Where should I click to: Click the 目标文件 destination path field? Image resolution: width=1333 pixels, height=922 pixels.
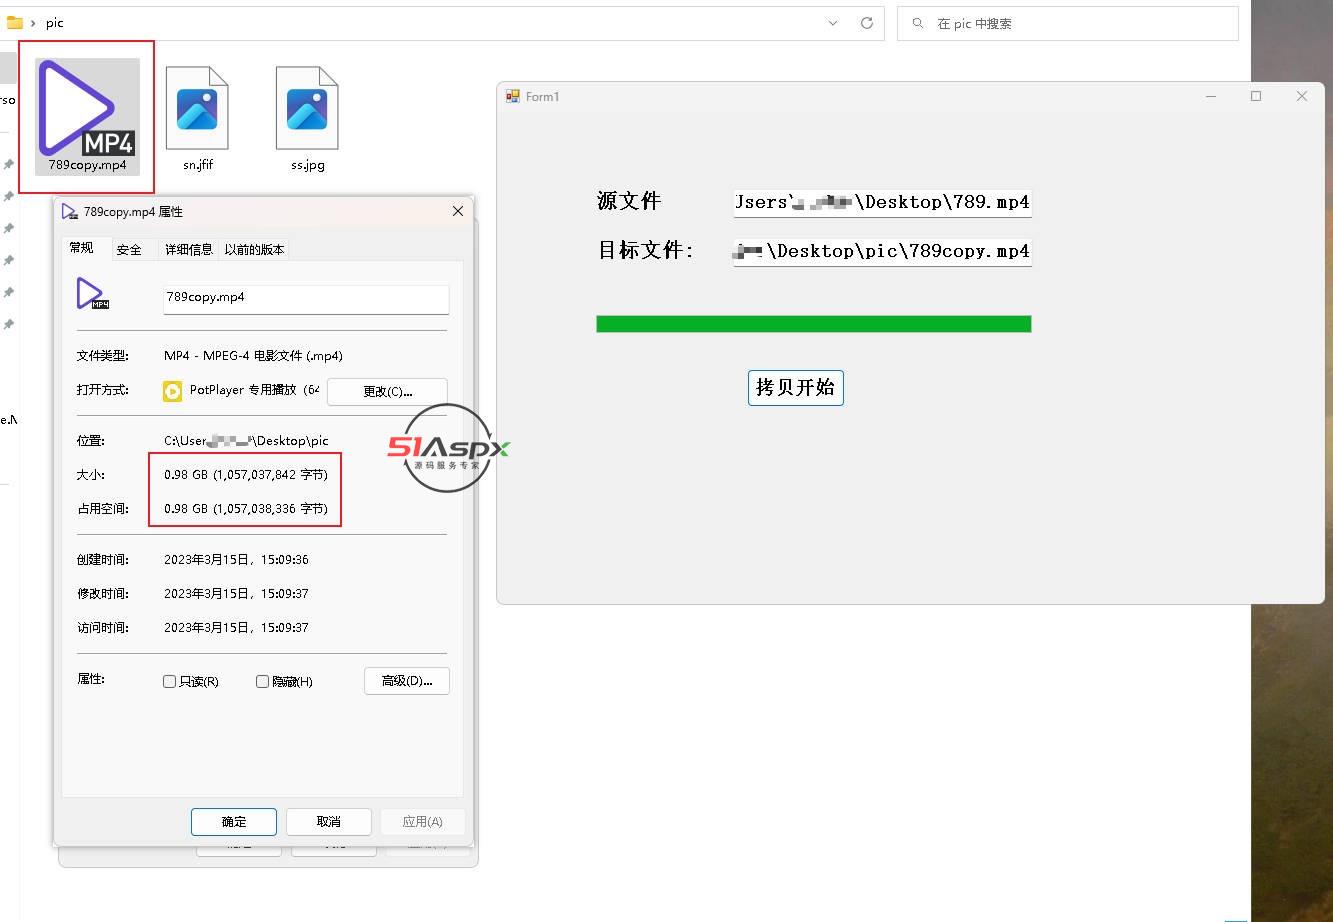click(x=882, y=251)
